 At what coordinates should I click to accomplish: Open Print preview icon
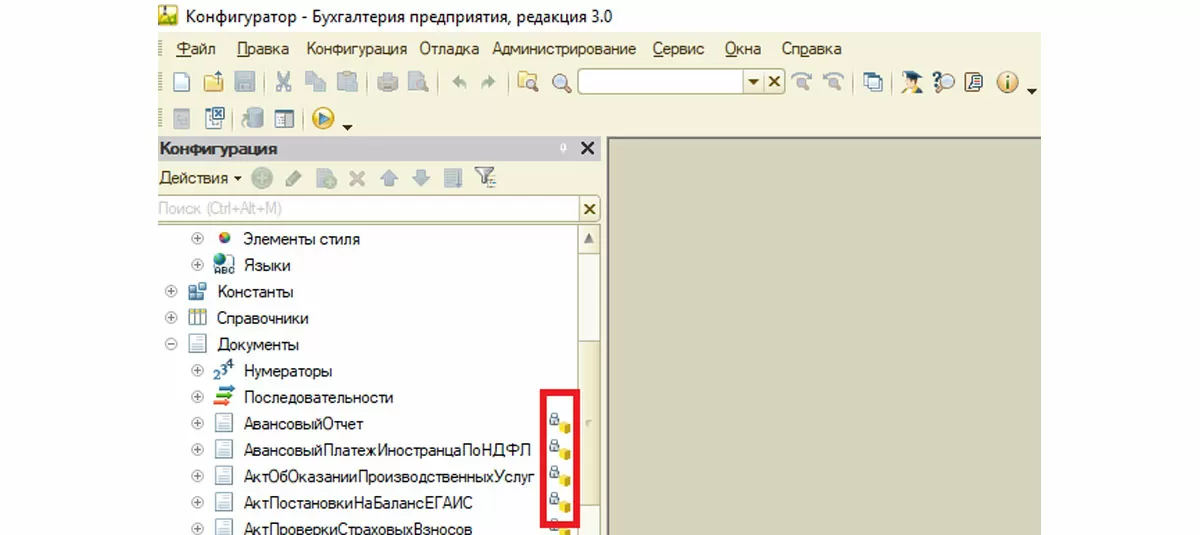(418, 83)
